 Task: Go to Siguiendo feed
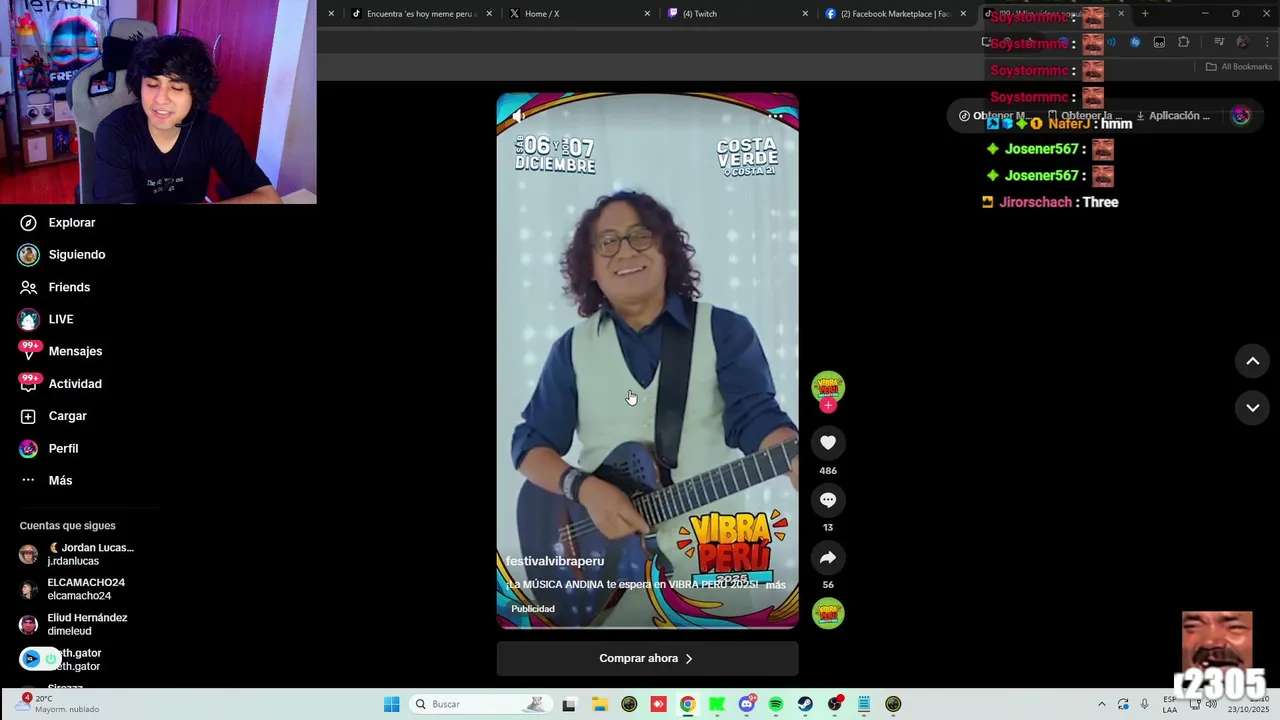click(x=62, y=255)
